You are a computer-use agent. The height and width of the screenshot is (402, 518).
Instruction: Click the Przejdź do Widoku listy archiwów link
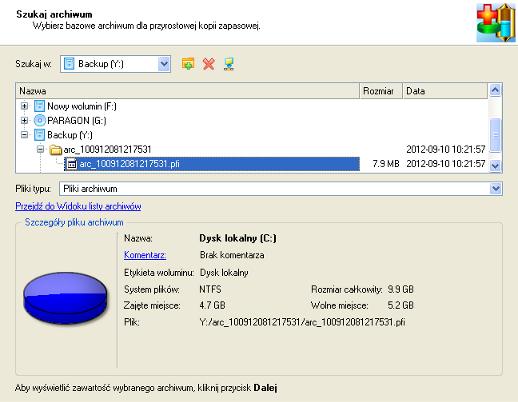(78, 206)
